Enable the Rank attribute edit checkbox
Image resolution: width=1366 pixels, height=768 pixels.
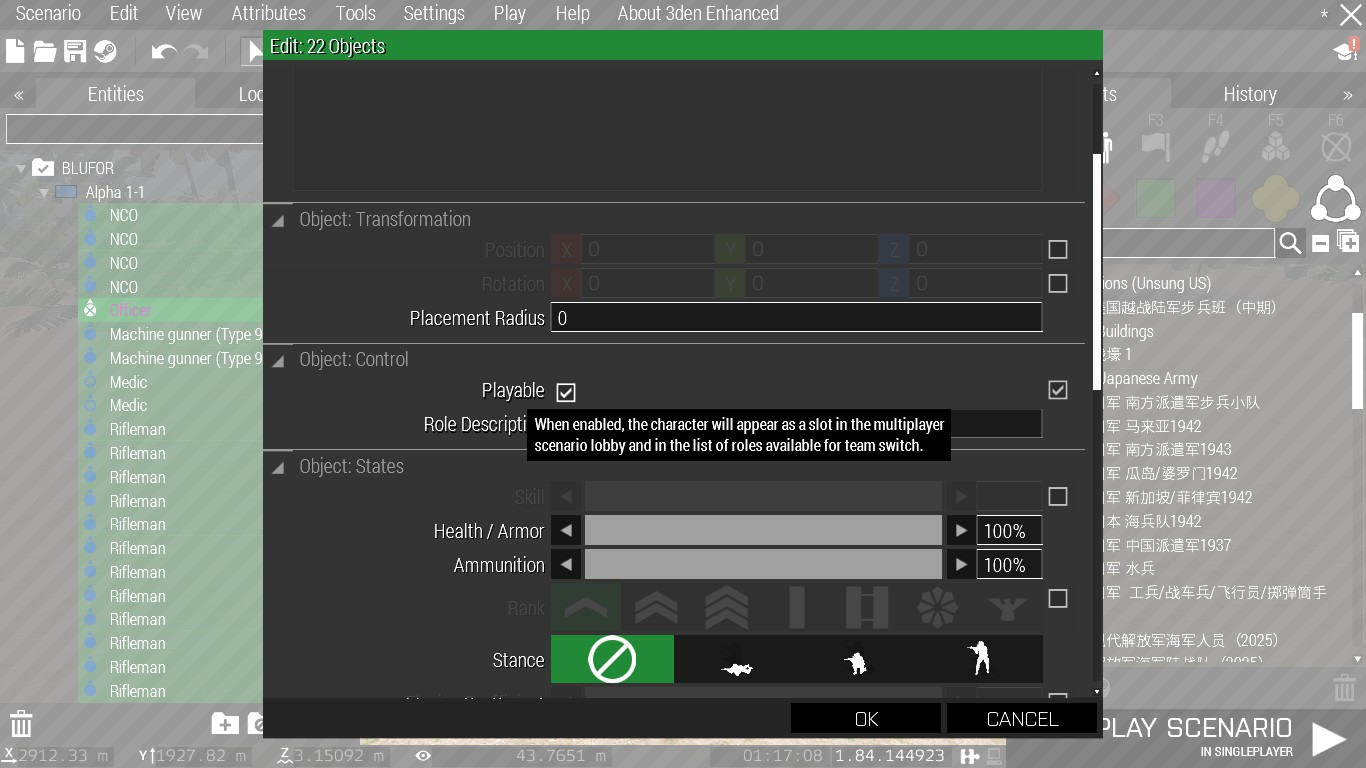pos(1057,599)
